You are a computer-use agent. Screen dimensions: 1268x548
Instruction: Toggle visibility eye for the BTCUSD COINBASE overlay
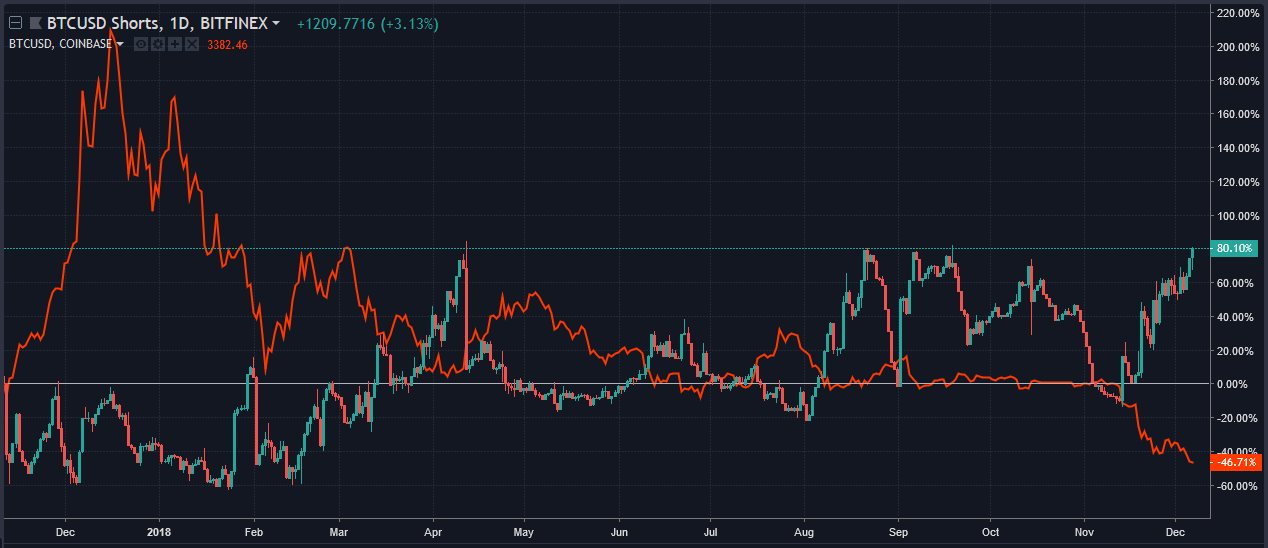coord(141,44)
